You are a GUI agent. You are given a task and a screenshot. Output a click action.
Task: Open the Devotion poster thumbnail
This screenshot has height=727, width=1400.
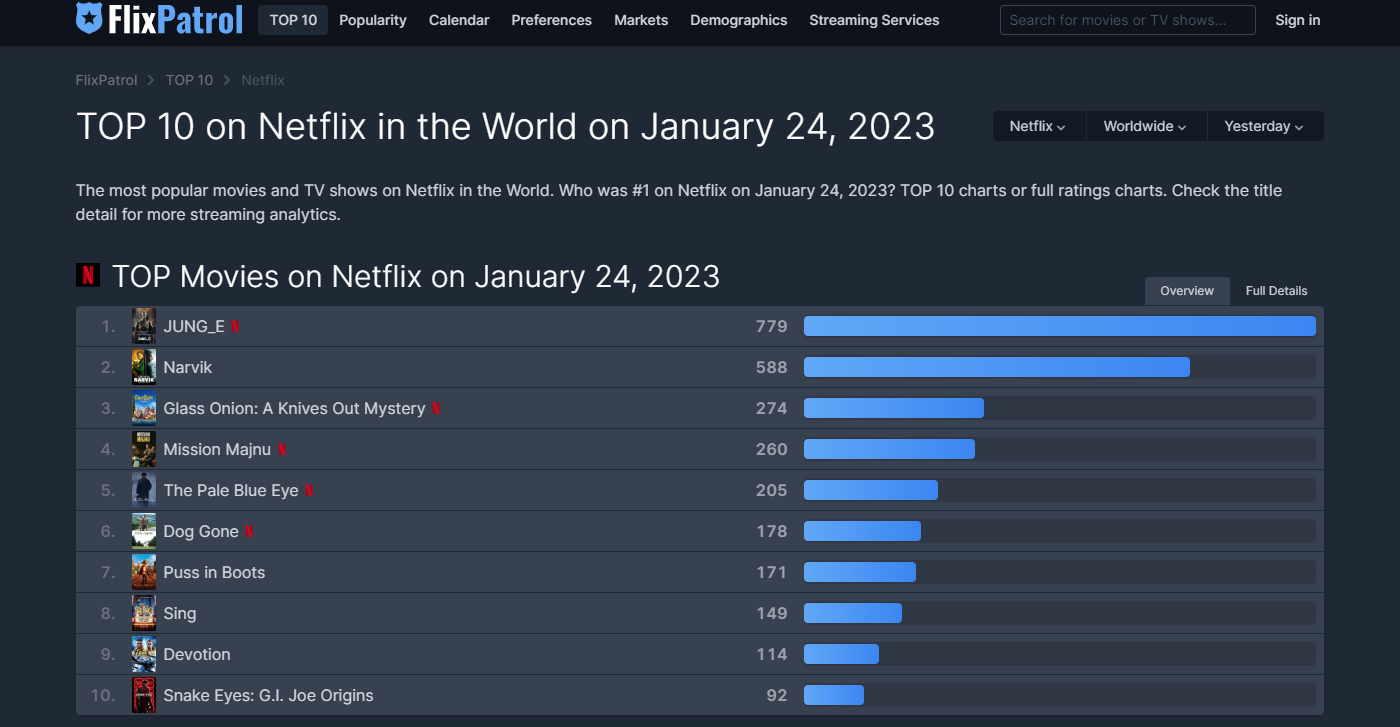(x=144, y=654)
